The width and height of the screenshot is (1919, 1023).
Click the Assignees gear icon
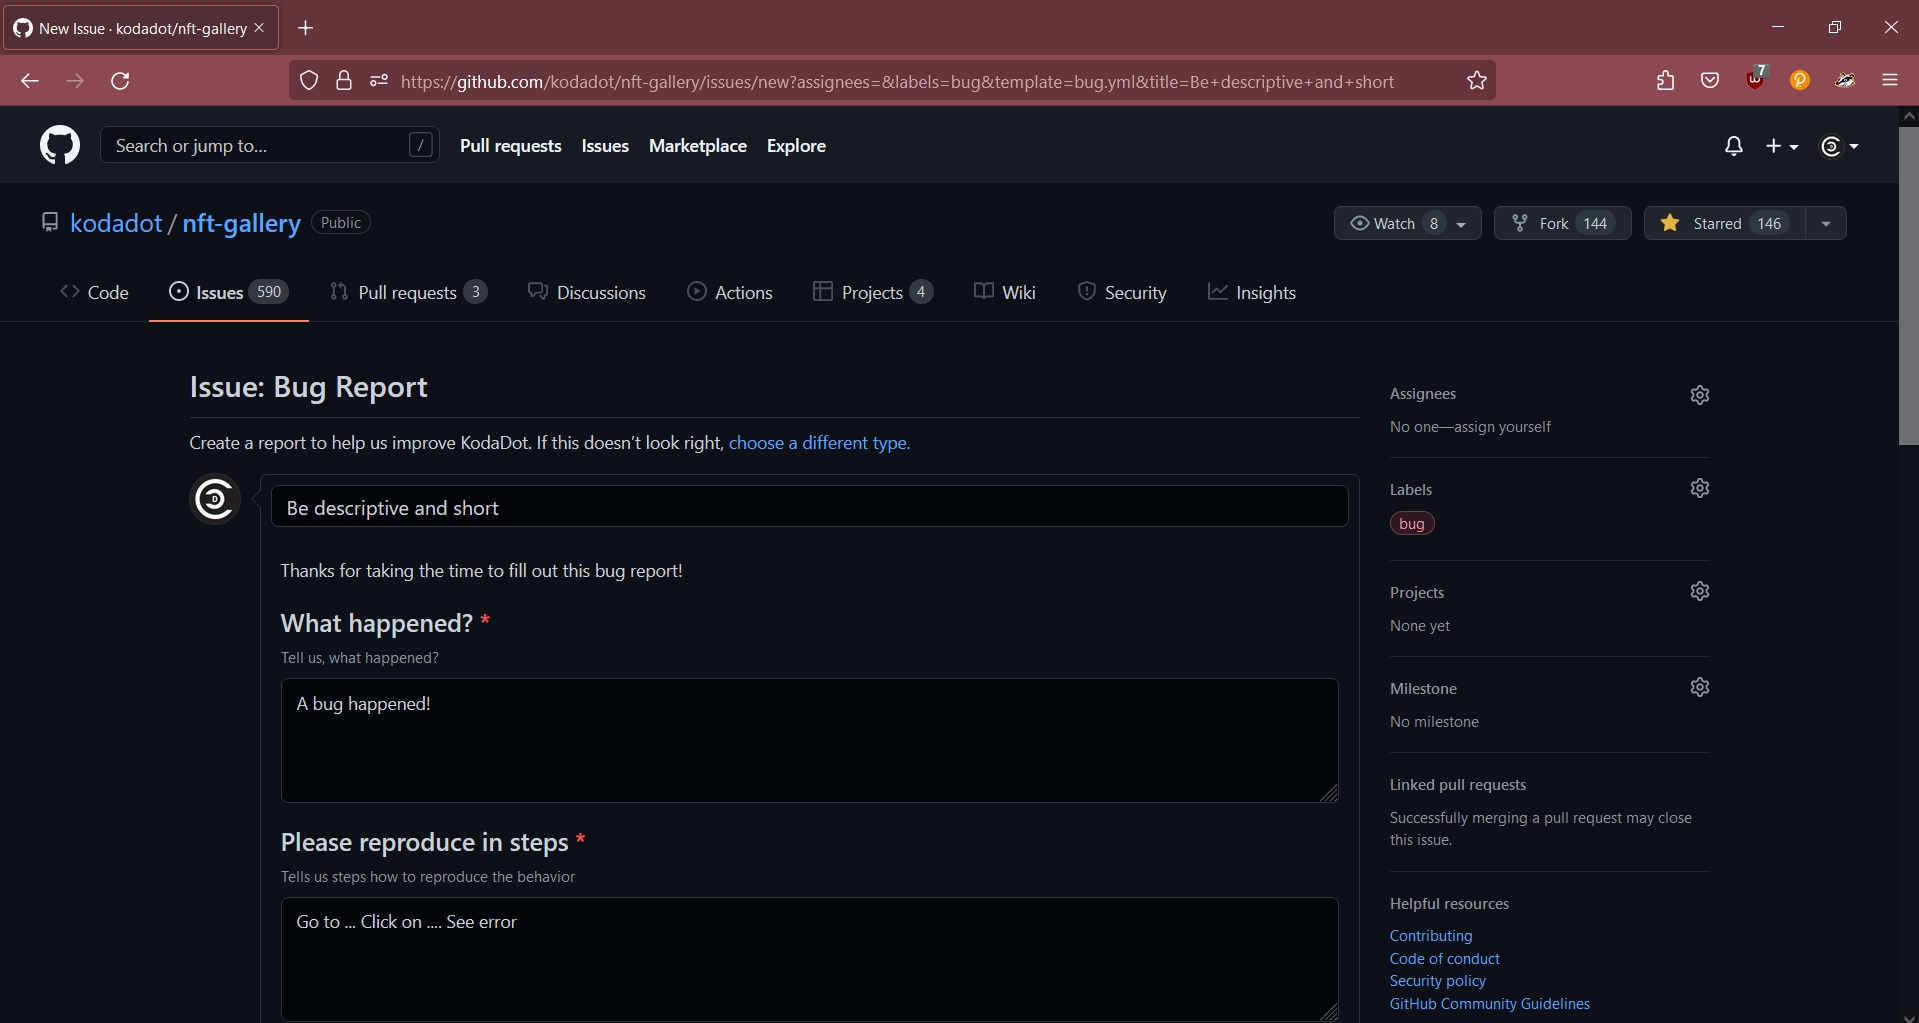(1700, 395)
